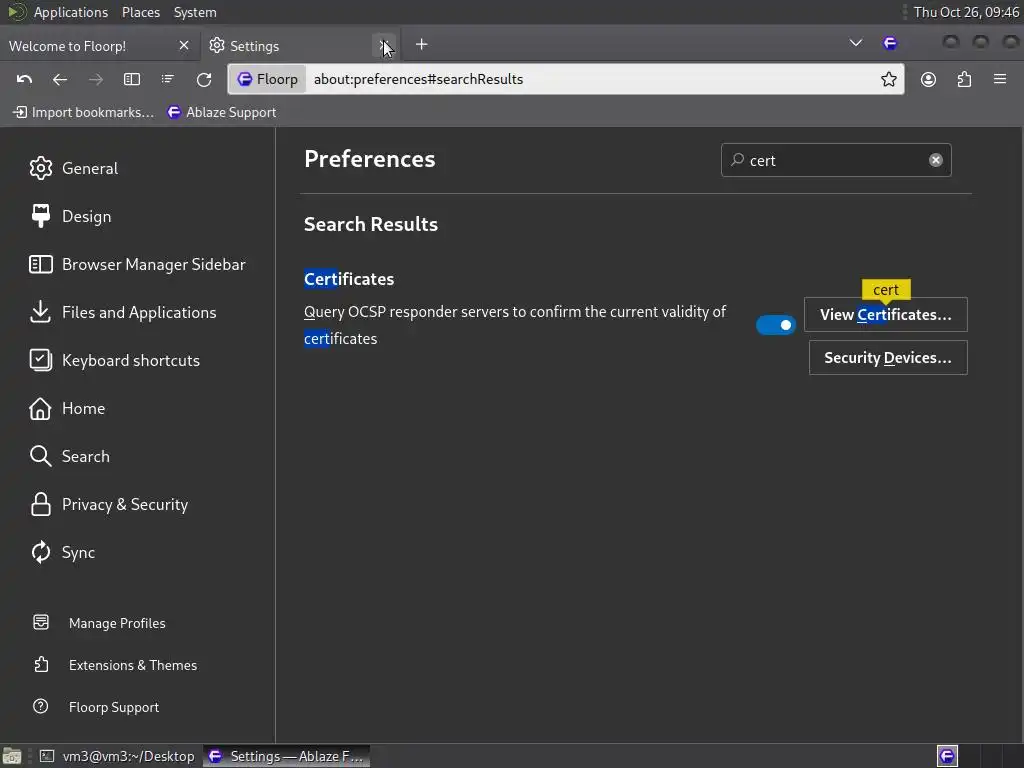
Task: Open Privacy & Security category
Action: pyautogui.click(x=108, y=504)
